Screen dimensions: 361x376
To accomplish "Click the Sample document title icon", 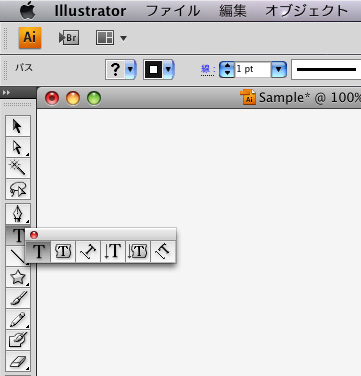I will coord(248,97).
